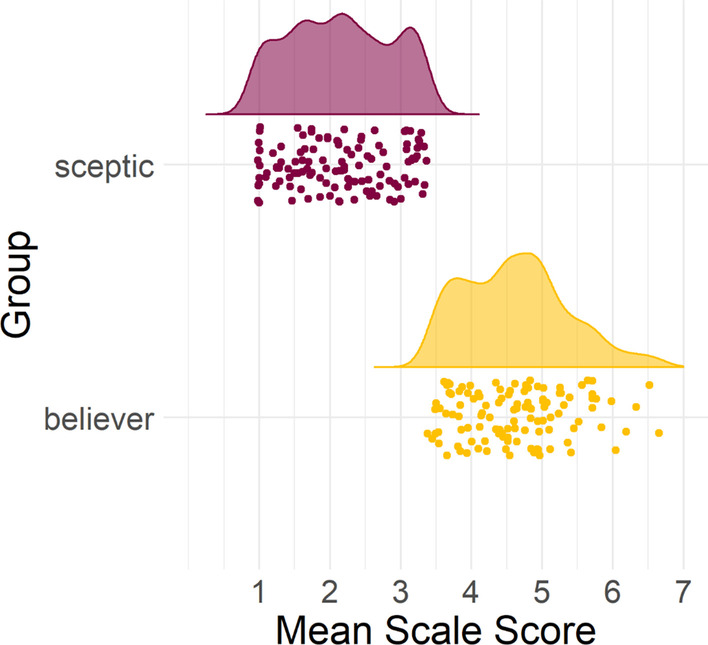Click the highest peak of believer density
This screenshot has width=708, height=645.
coord(526,254)
